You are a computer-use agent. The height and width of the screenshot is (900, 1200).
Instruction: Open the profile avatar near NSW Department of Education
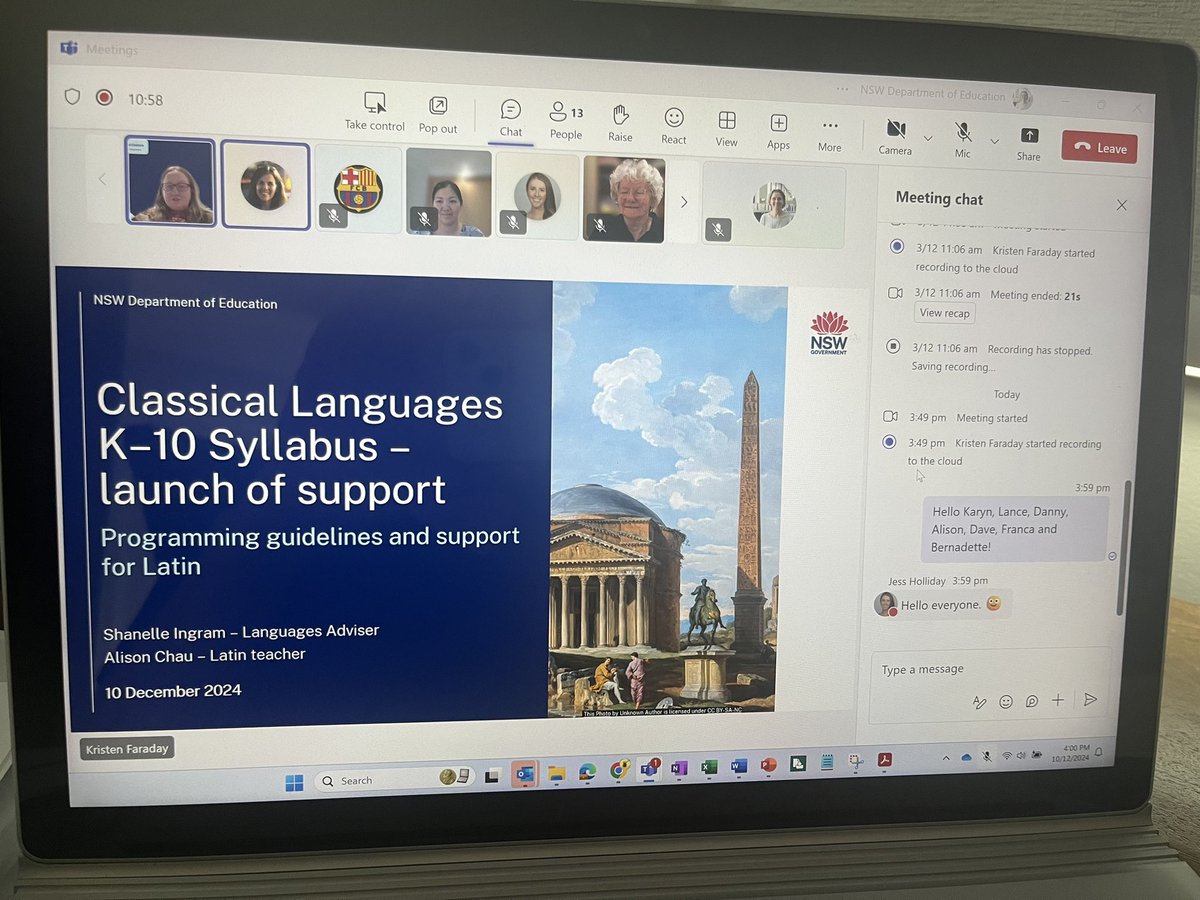coord(1021,98)
